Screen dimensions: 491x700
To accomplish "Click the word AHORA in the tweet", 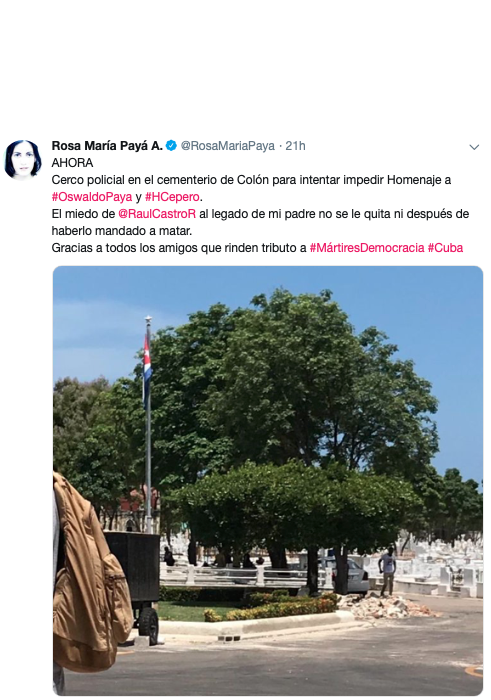I will coord(72,163).
